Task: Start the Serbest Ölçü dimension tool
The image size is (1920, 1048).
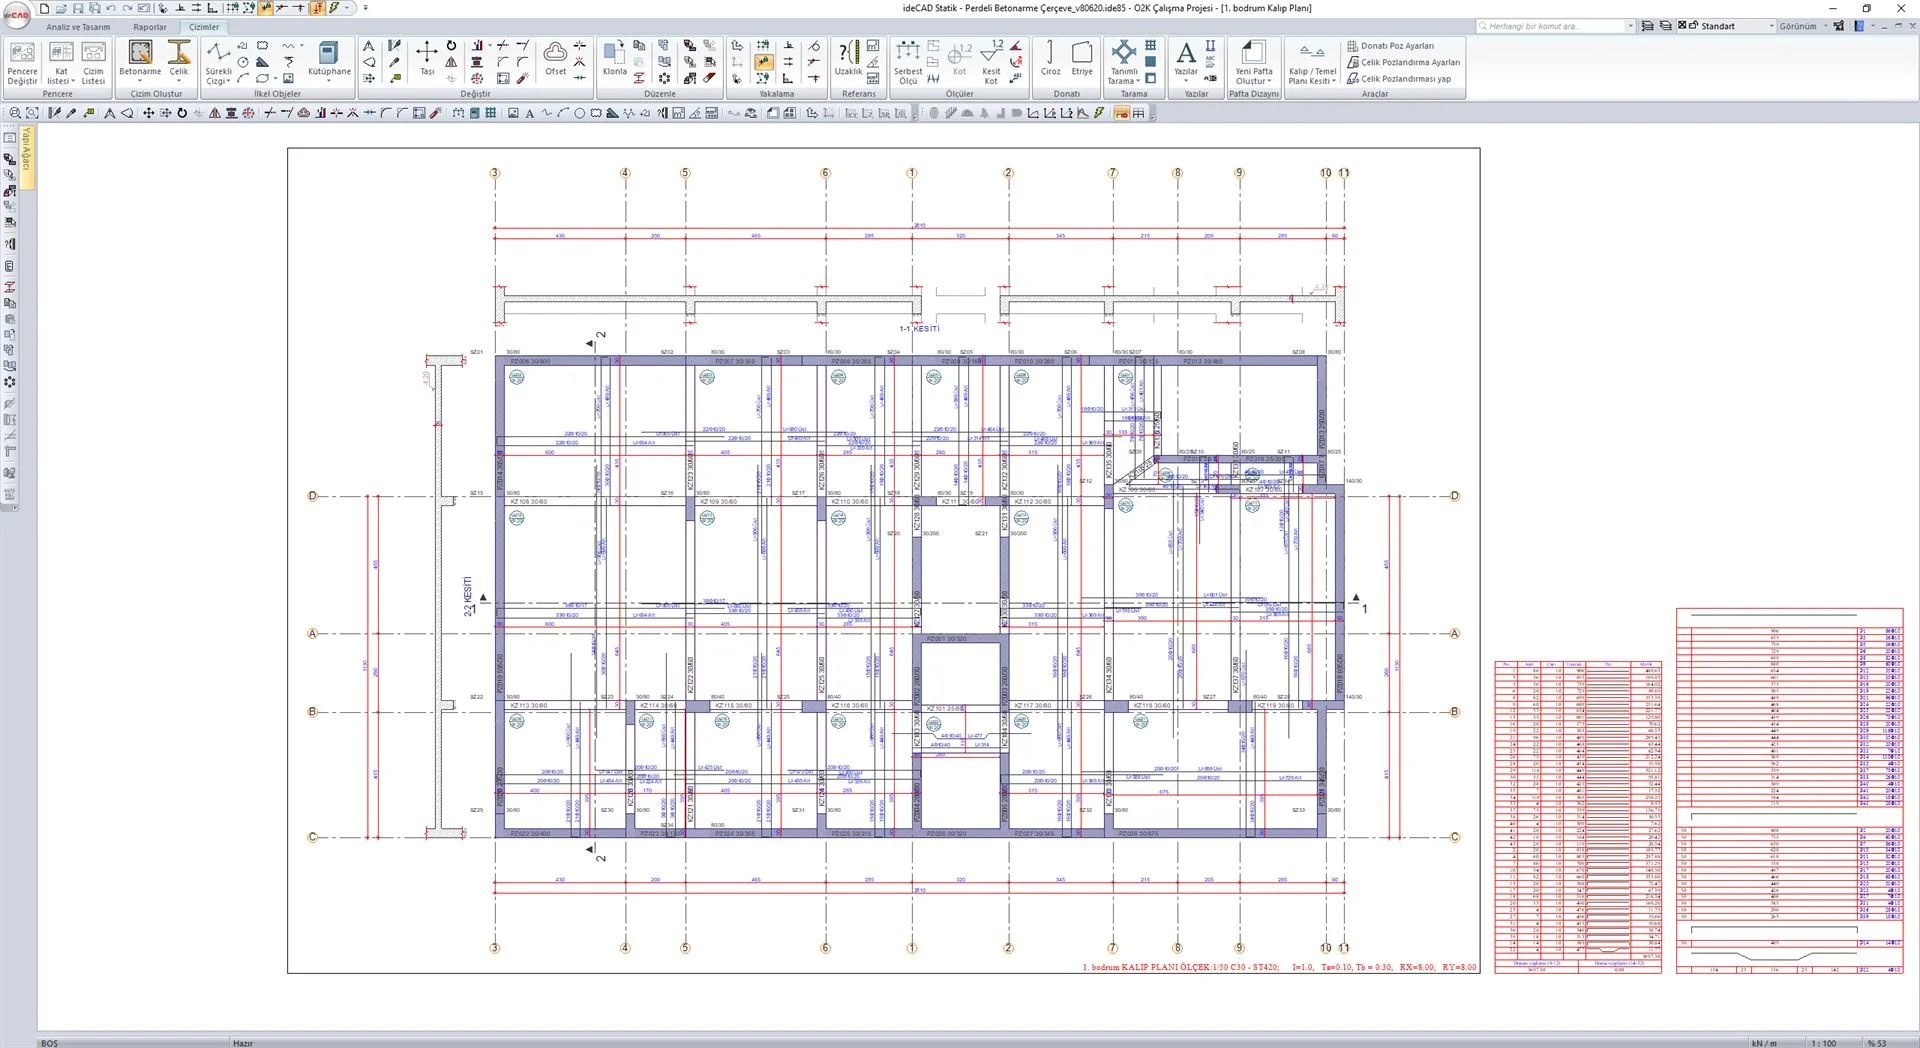Action: point(908,63)
